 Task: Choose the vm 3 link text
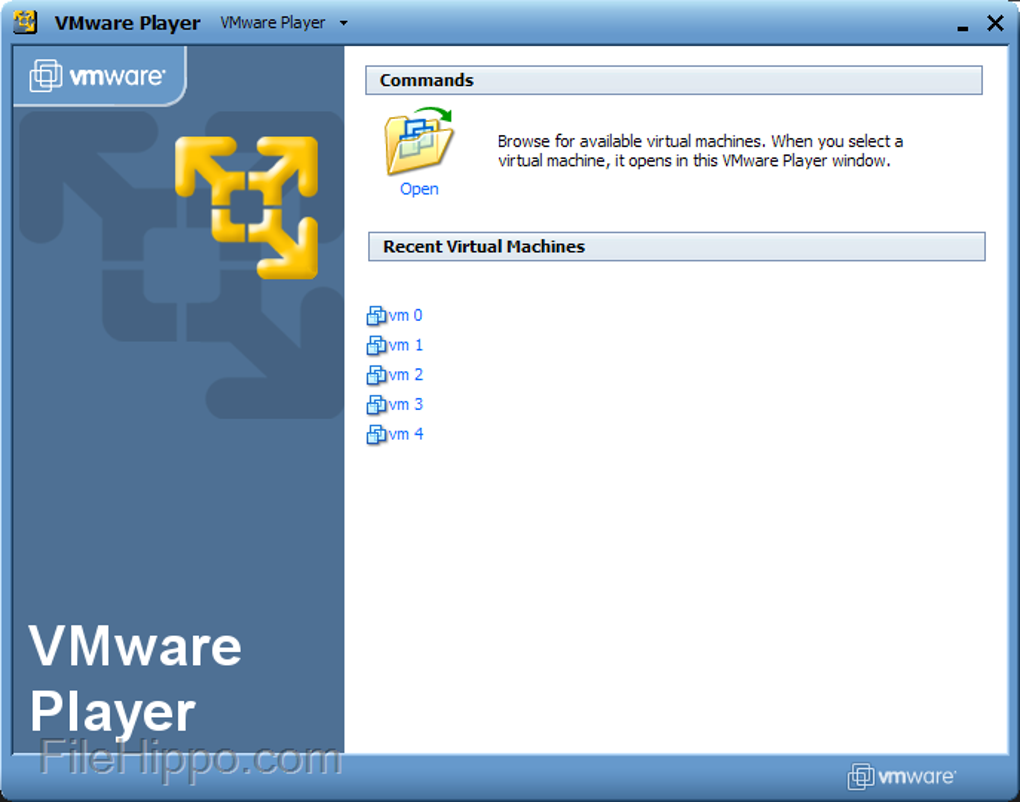(x=406, y=405)
